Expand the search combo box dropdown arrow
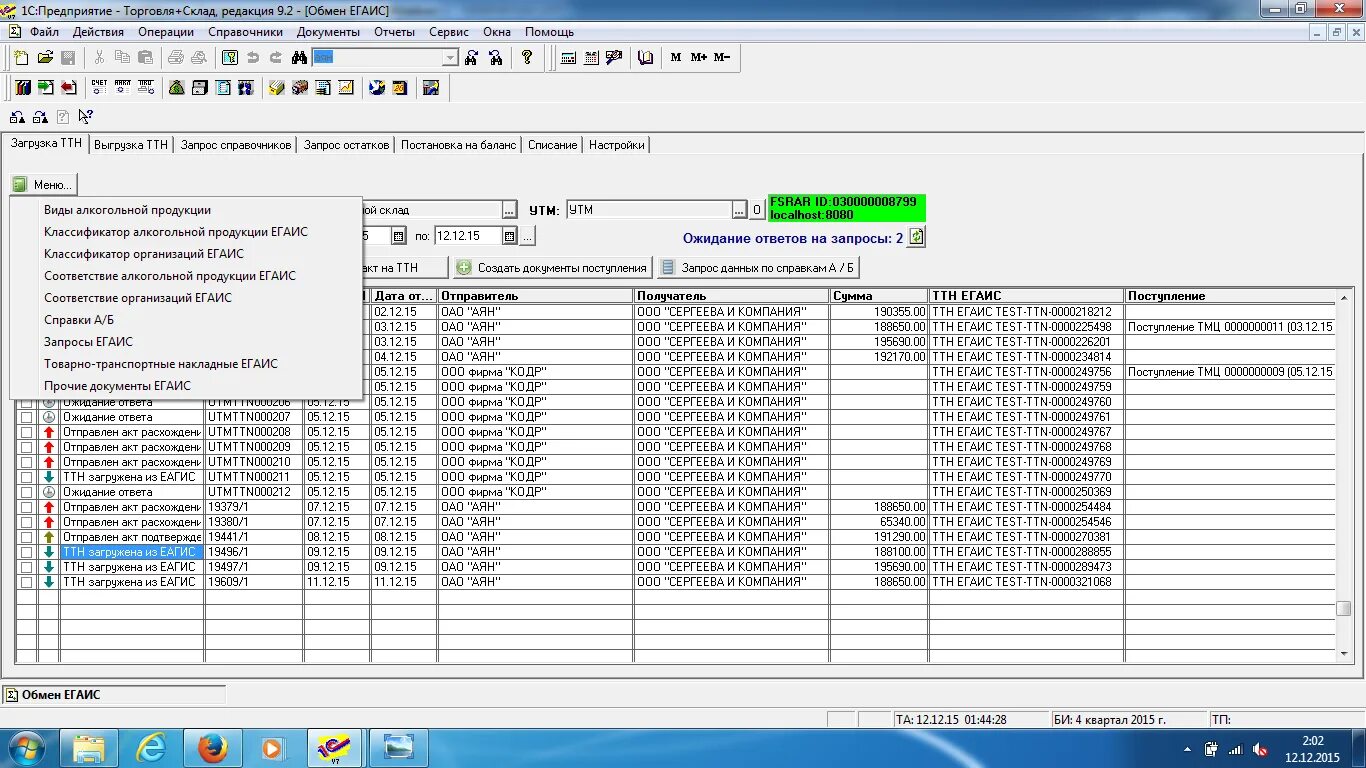This screenshot has height=768, width=1366. click(450, 58)
